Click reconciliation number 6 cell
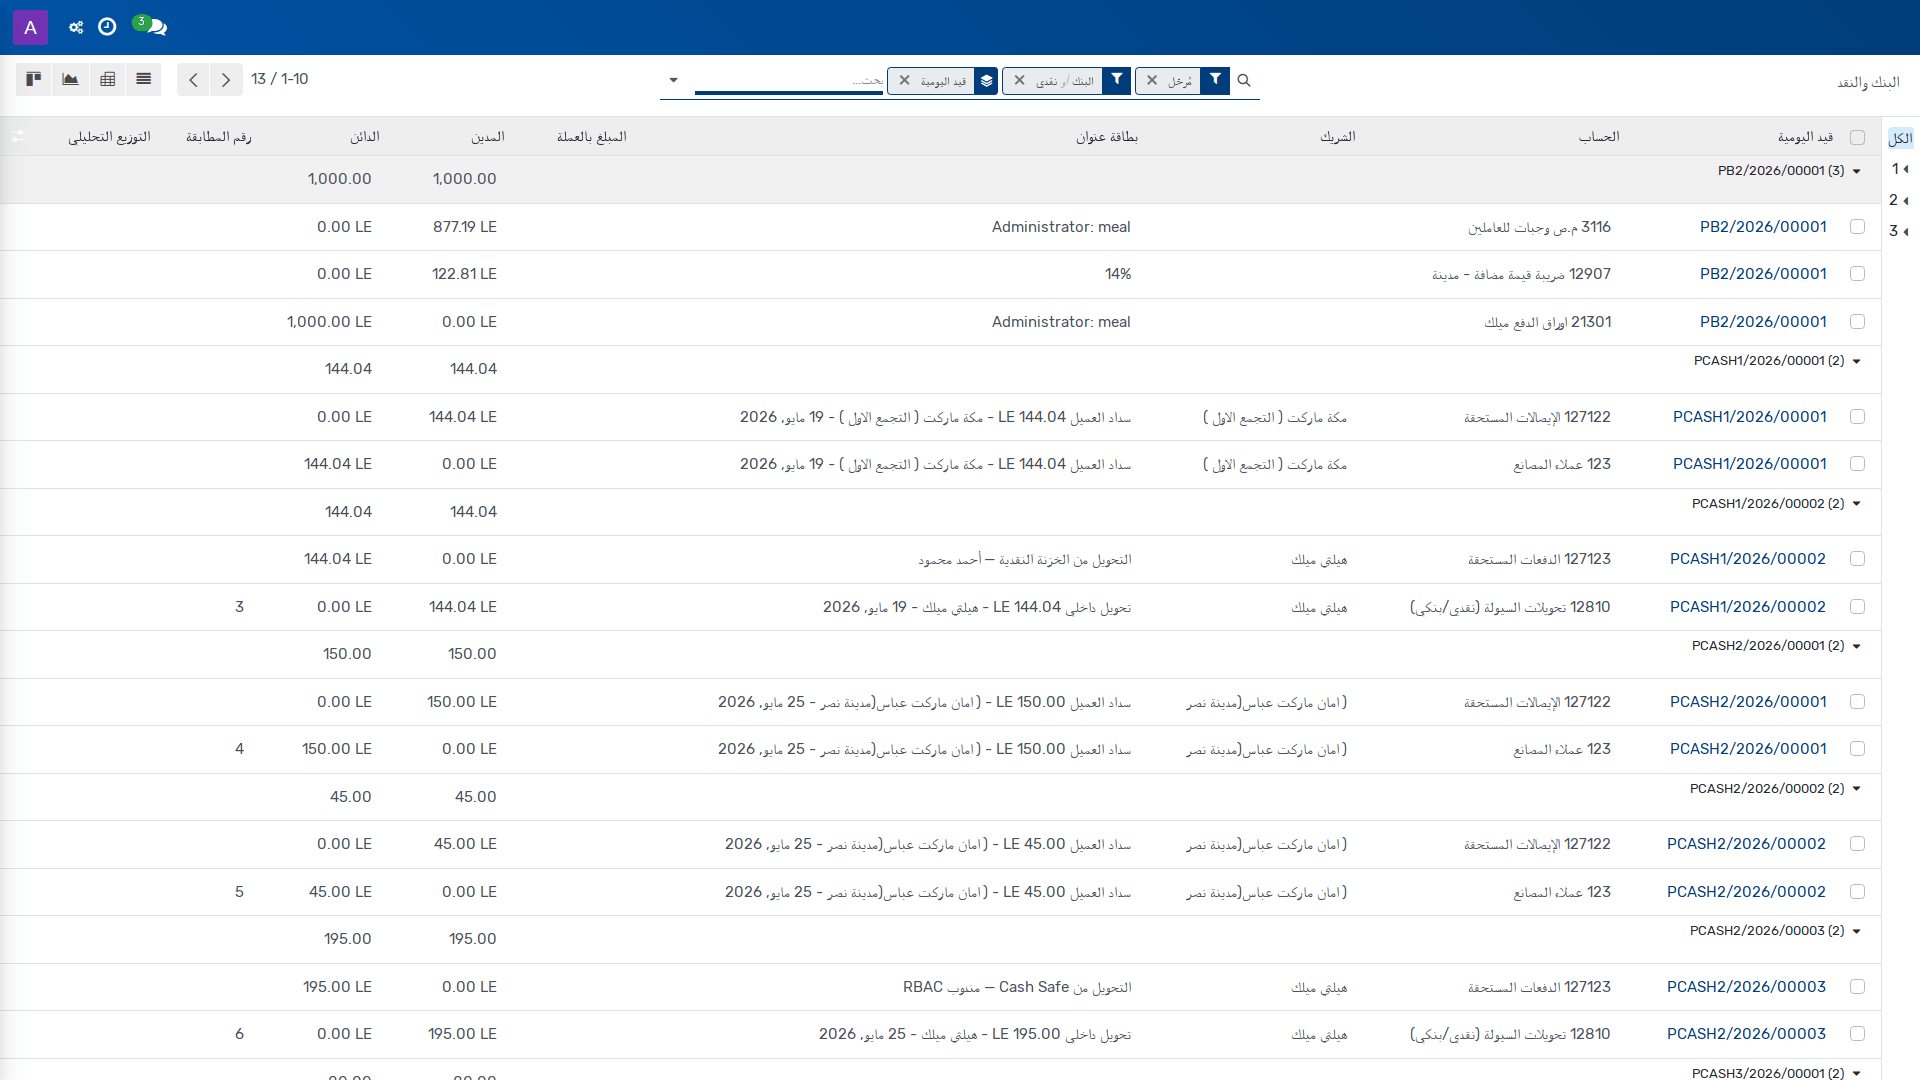This screenshot has height=1080, width=1920. (x=239, y=1034)
